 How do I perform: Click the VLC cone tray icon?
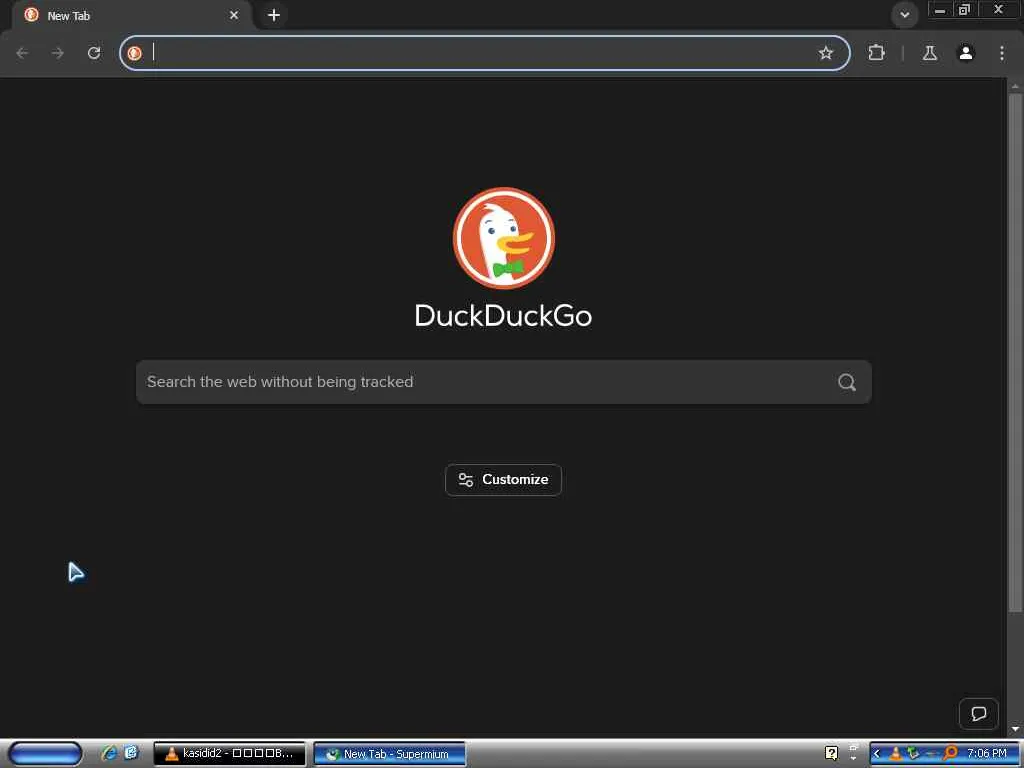click(x=895, y=754)
